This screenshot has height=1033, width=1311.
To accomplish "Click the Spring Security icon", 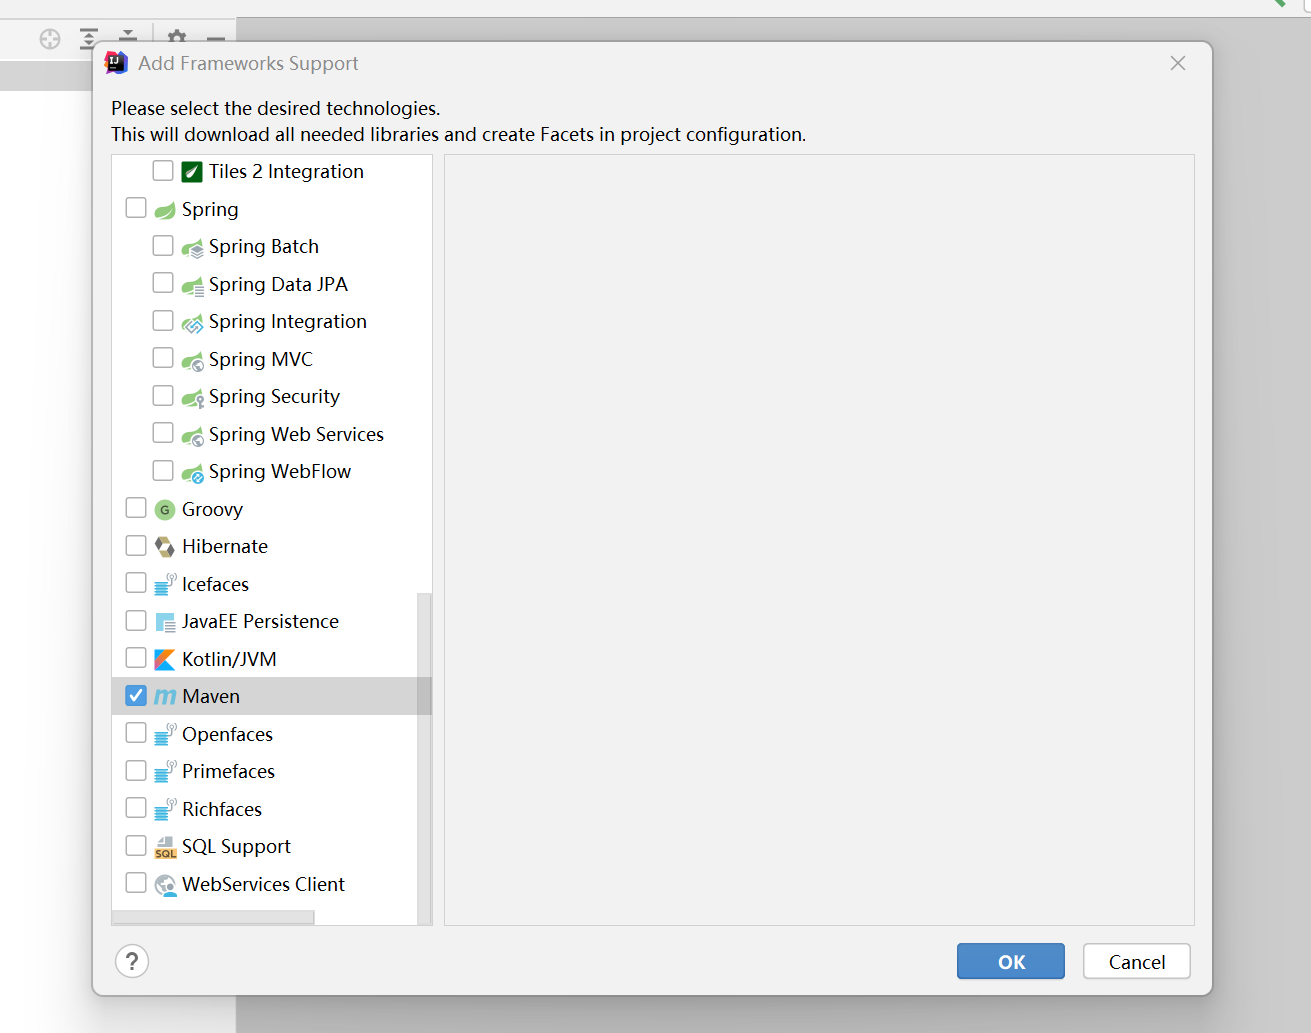I will [192, 398].
